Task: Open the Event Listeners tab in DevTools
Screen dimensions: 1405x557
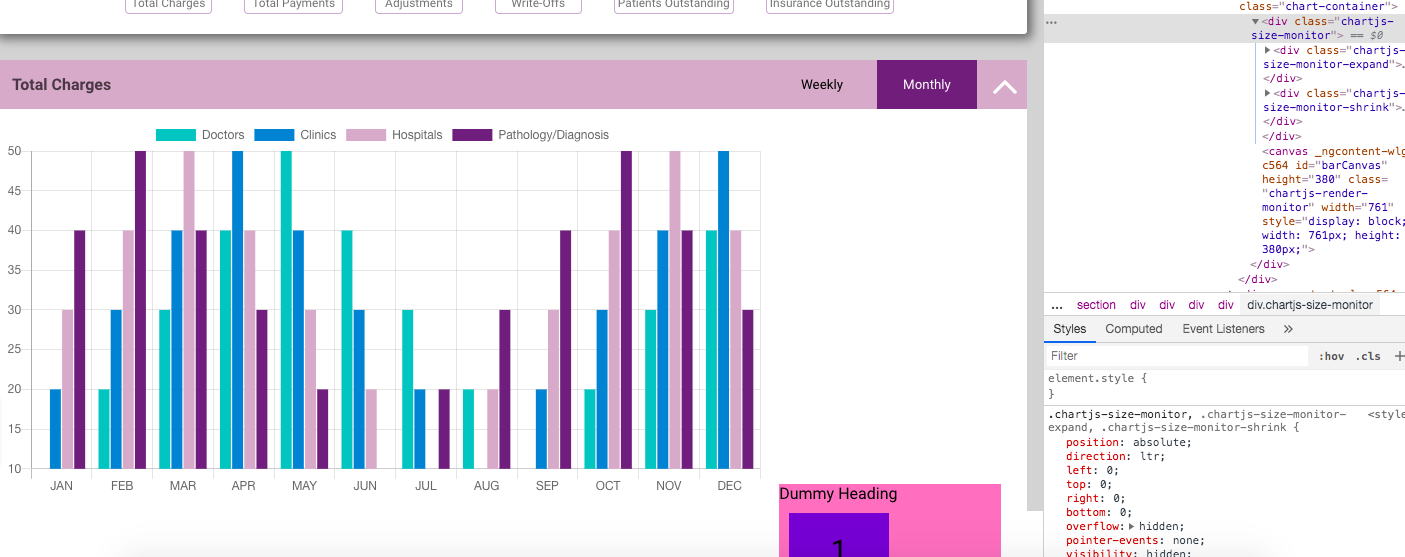Action: (1223, 329)
